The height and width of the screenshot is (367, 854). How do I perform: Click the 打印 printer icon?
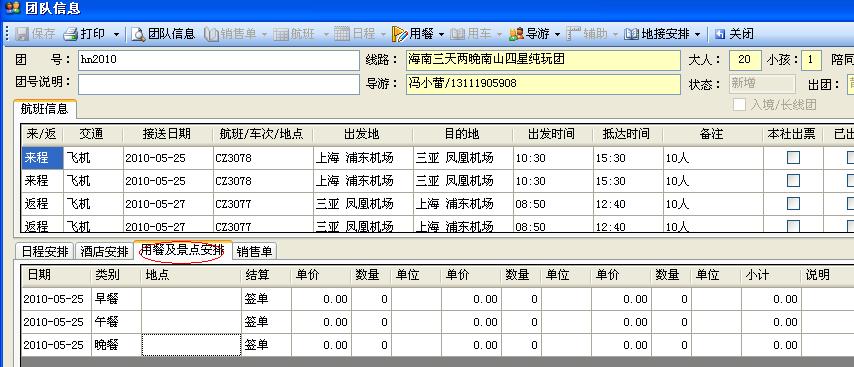point(71,34)
